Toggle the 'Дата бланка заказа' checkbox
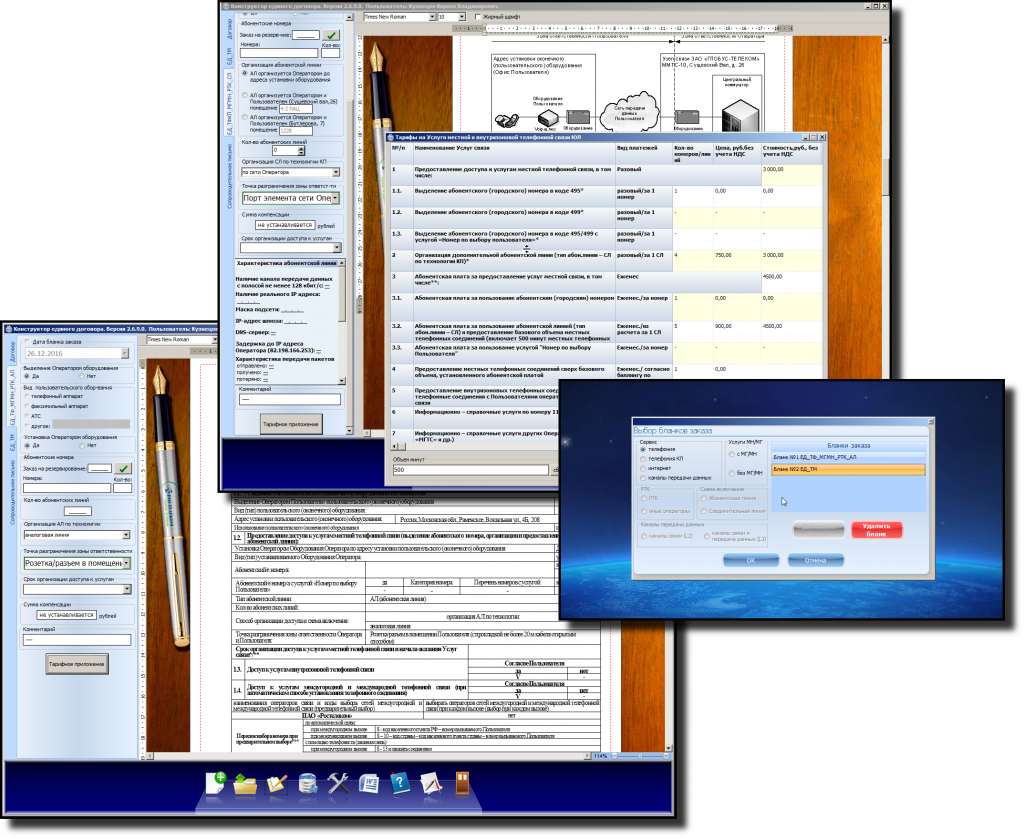Screen dimensions: 1024x838 (x=27, y=342)
